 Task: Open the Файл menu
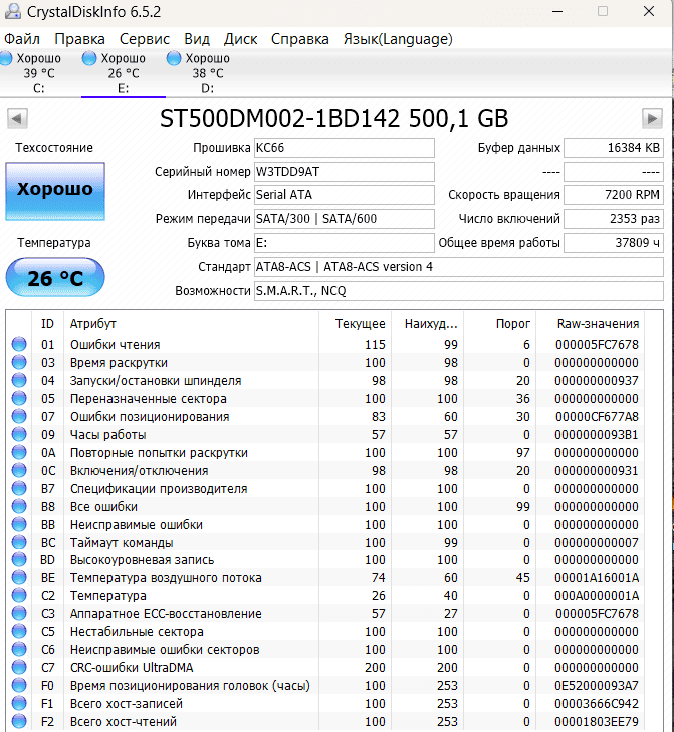[x=22, y=39]
